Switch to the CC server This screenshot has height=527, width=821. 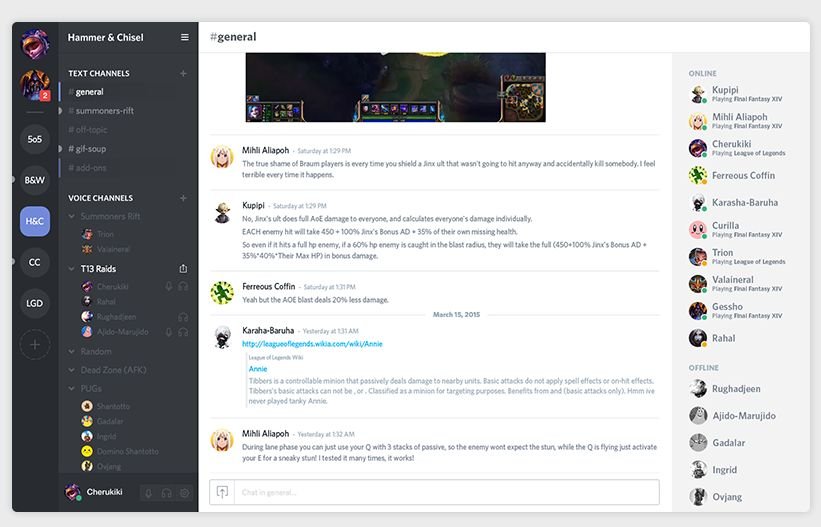tap(35, 262)
